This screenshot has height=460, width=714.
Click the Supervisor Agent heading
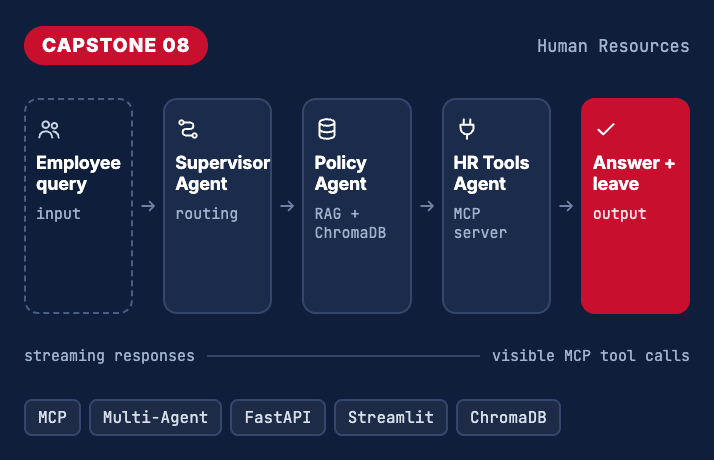[223, 174]
